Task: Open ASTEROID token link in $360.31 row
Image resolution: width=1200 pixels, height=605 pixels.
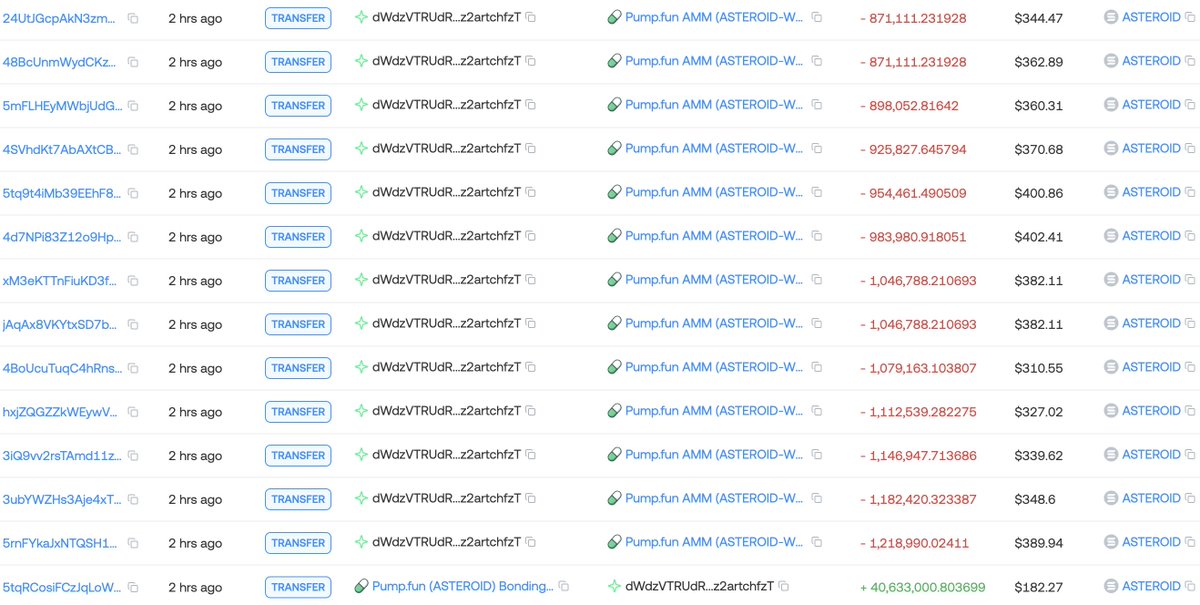Action: pyautogui.click(x=1151, y=105)
